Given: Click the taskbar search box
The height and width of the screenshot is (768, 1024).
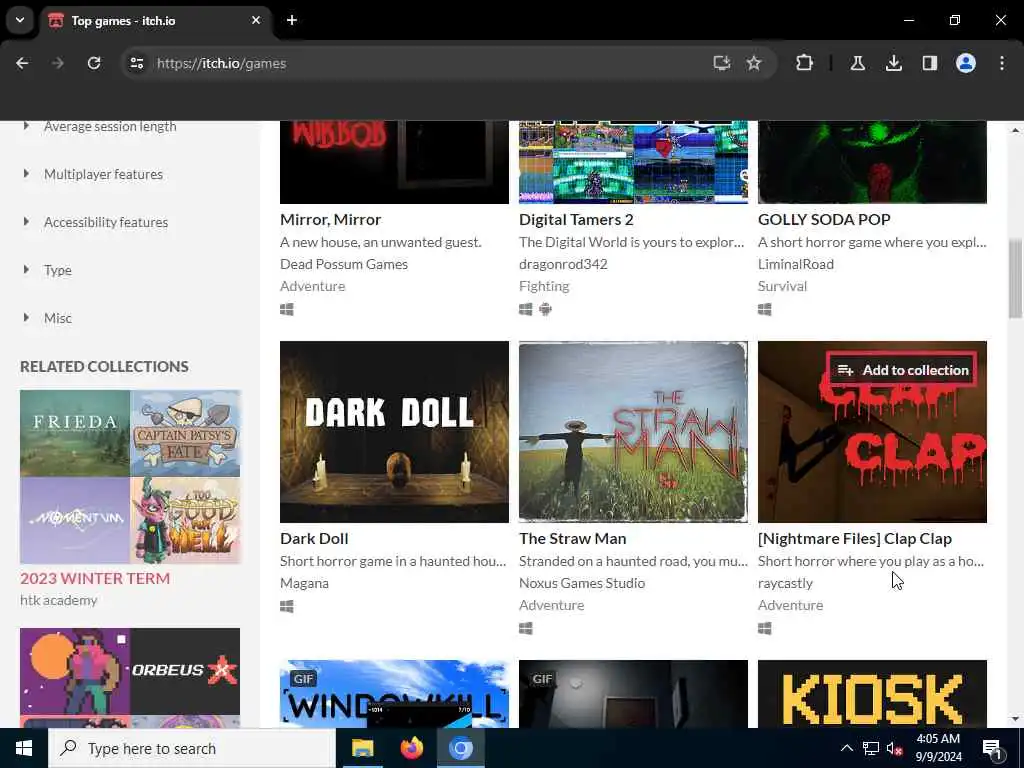Looking at the screenshot, I should pos(191,748).
